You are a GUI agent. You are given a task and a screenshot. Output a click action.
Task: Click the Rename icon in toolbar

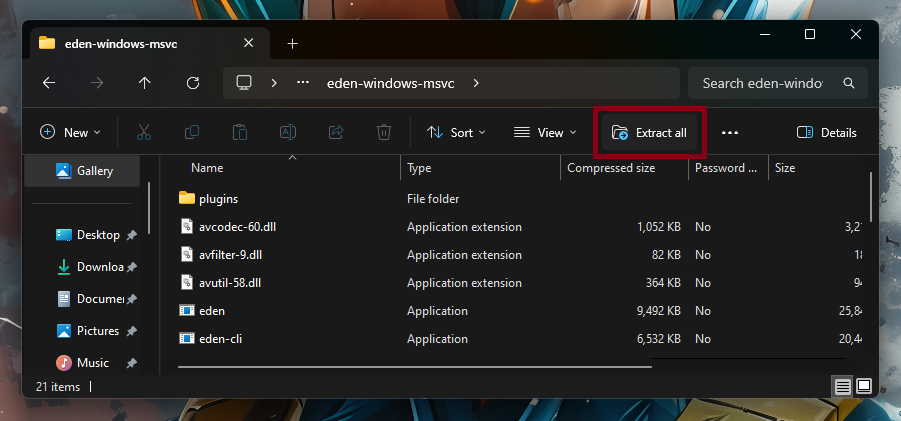pyautogui.click(x=288, y=133)
